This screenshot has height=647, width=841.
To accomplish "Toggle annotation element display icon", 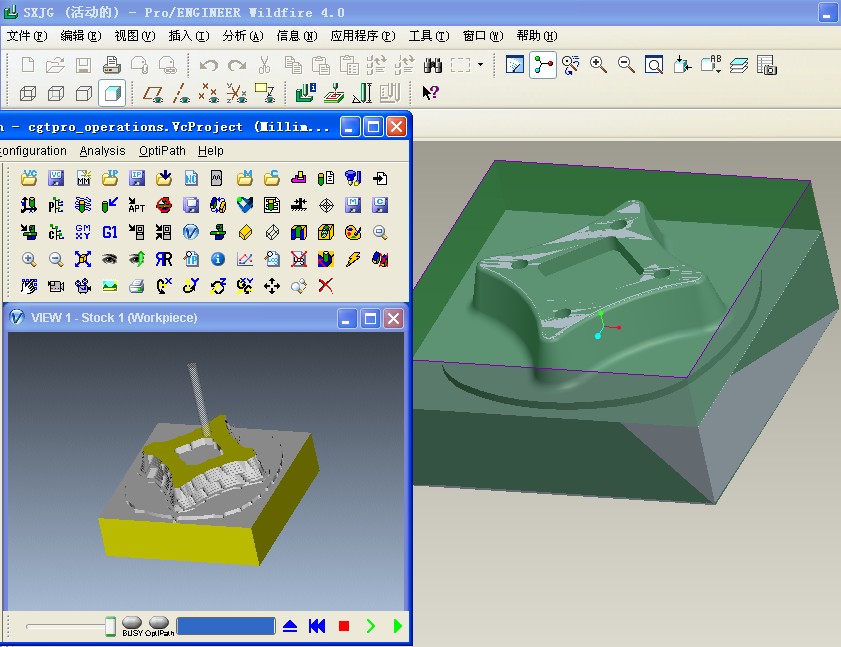I will (x=264, y=93).
